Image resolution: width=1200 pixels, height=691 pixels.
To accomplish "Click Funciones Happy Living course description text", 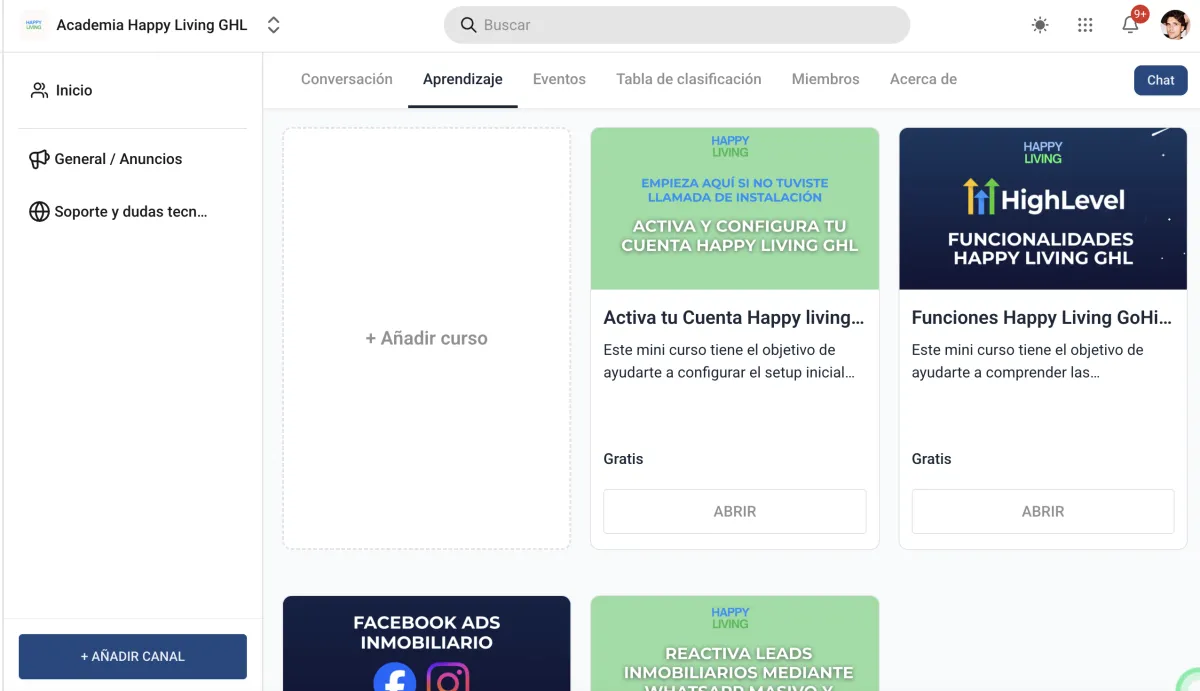I will click(x=1027, y=361).
